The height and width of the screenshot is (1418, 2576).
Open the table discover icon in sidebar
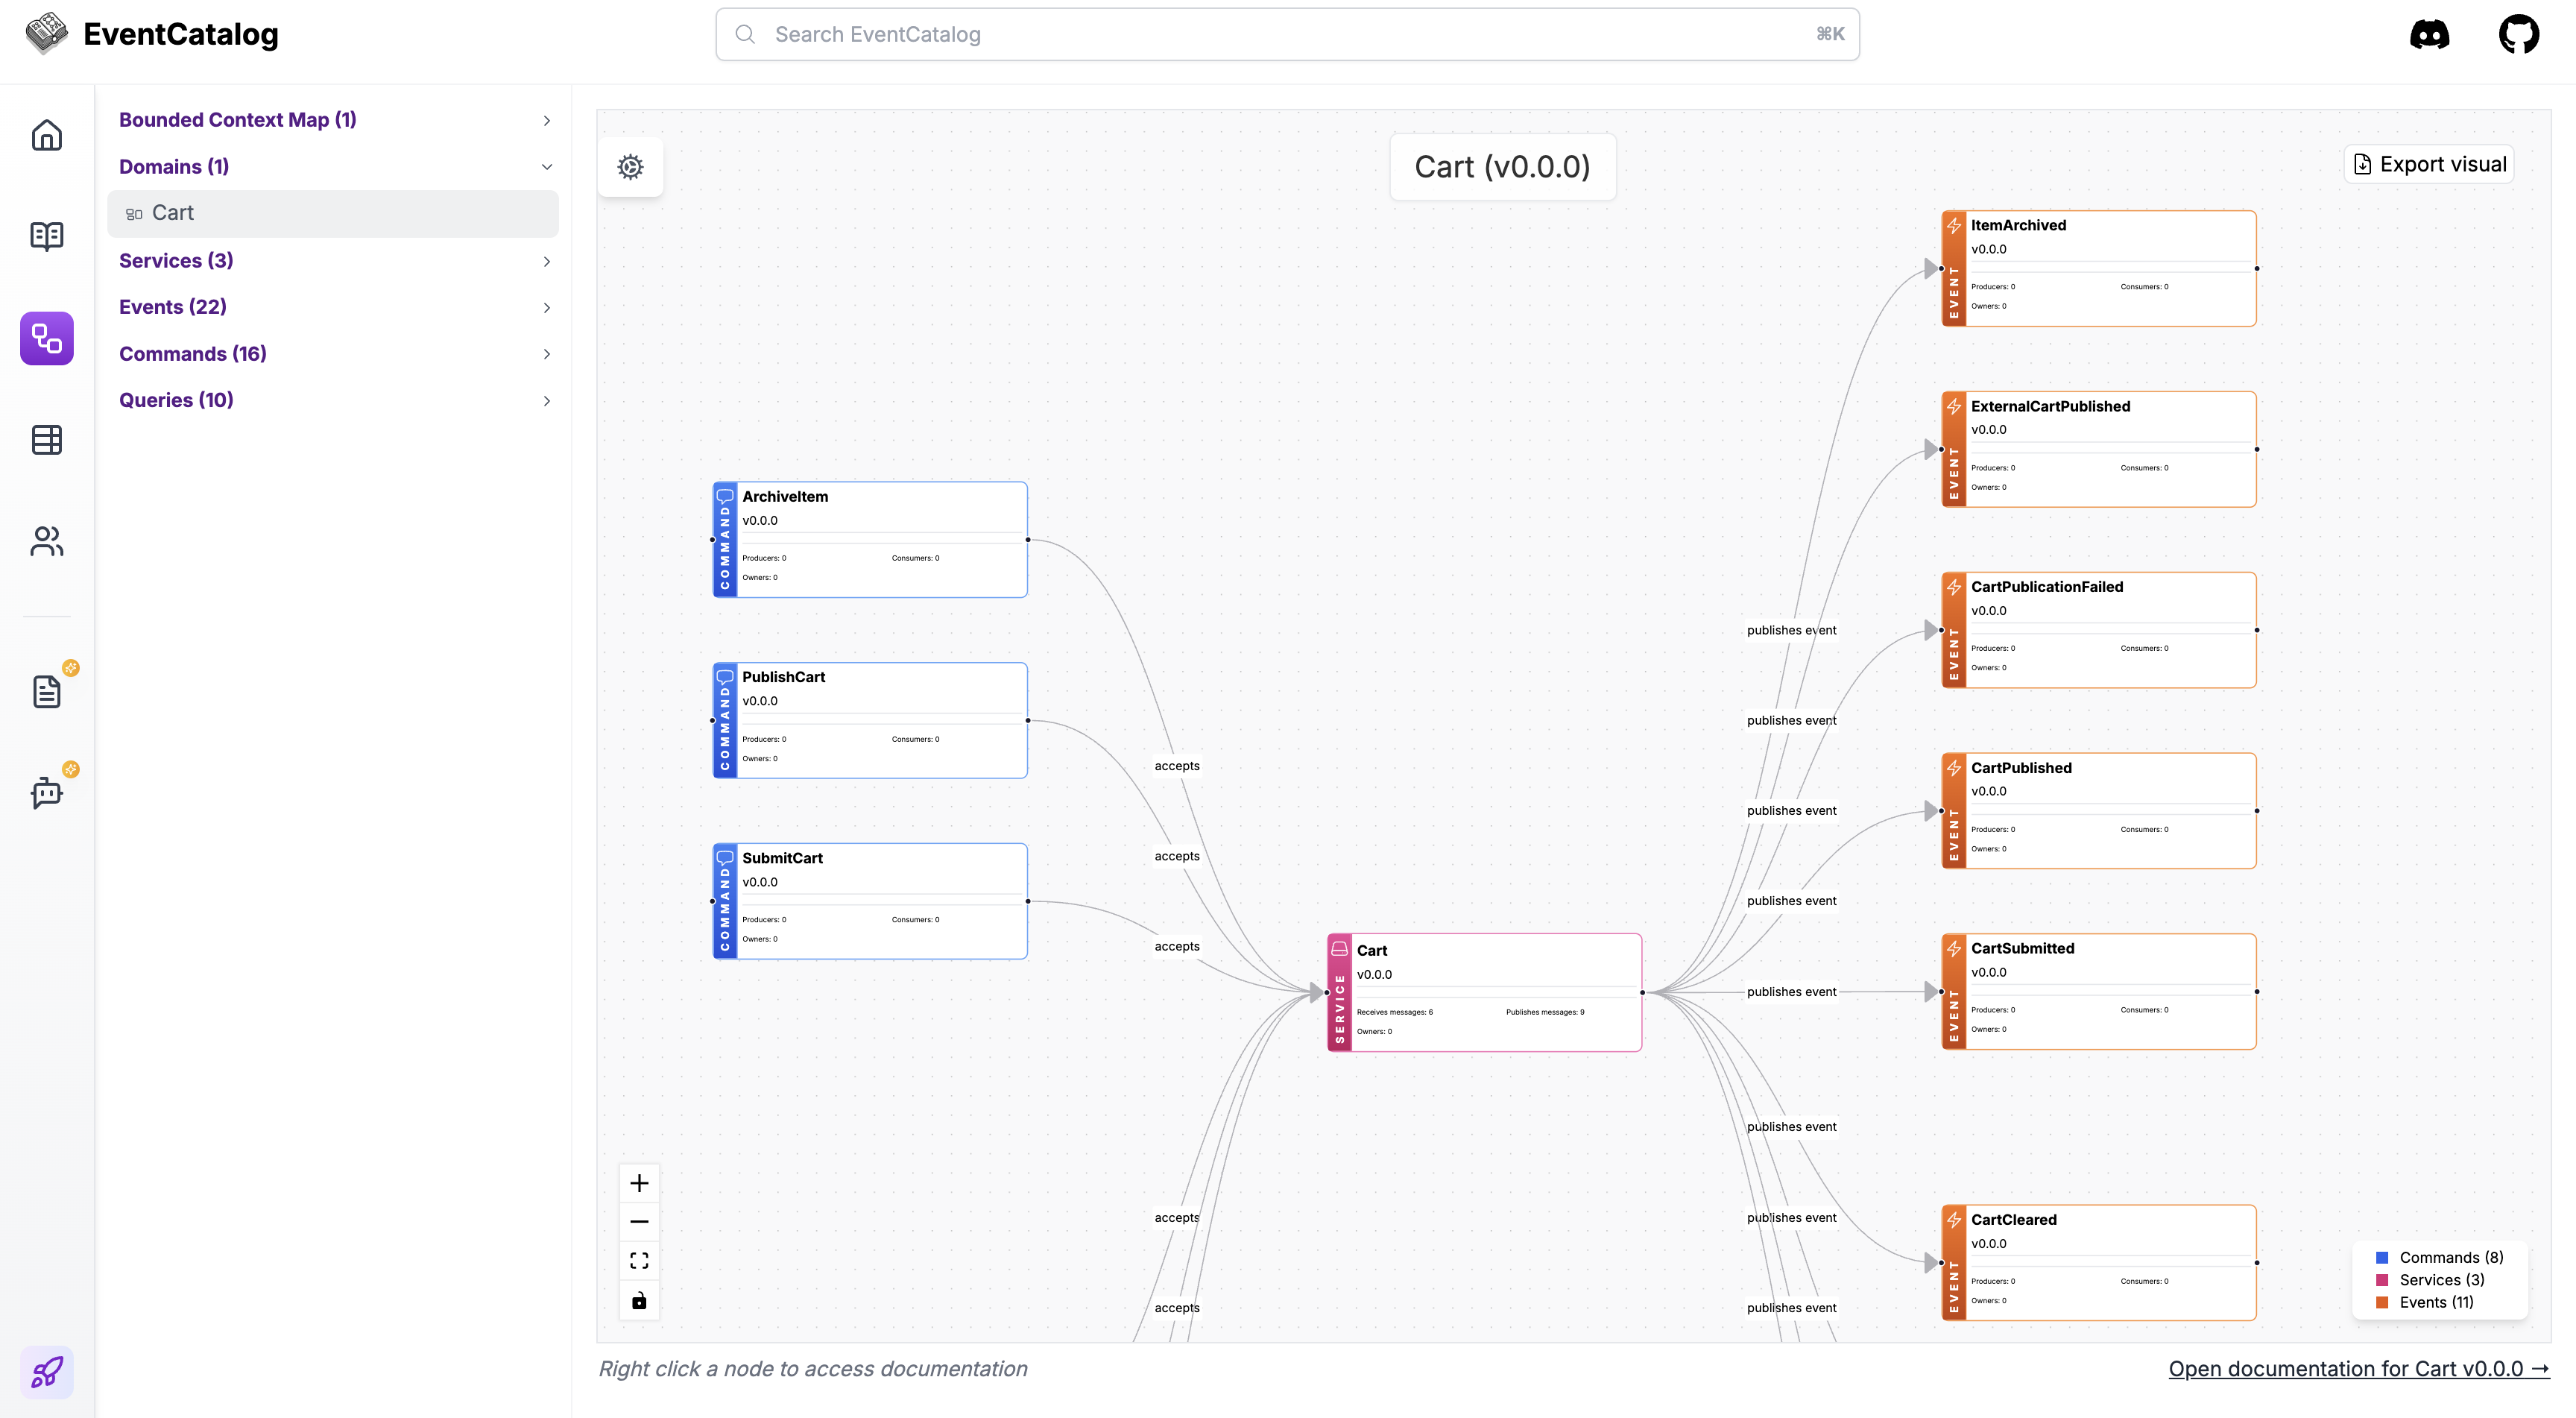[47, 440]
